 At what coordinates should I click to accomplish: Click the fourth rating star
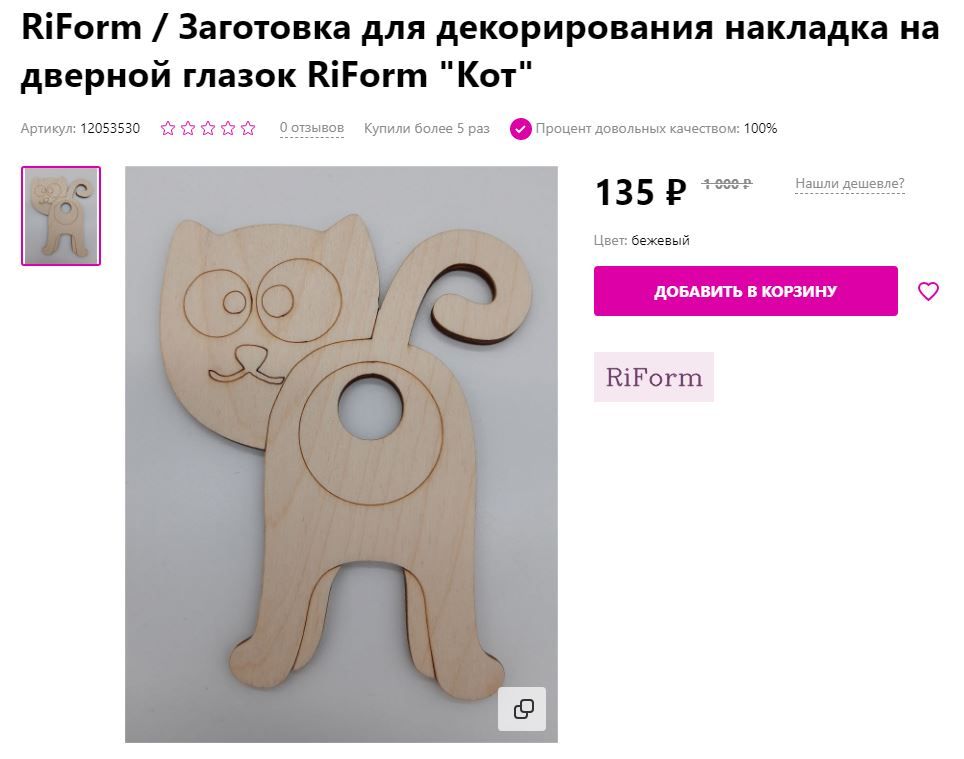click(228, 128)
